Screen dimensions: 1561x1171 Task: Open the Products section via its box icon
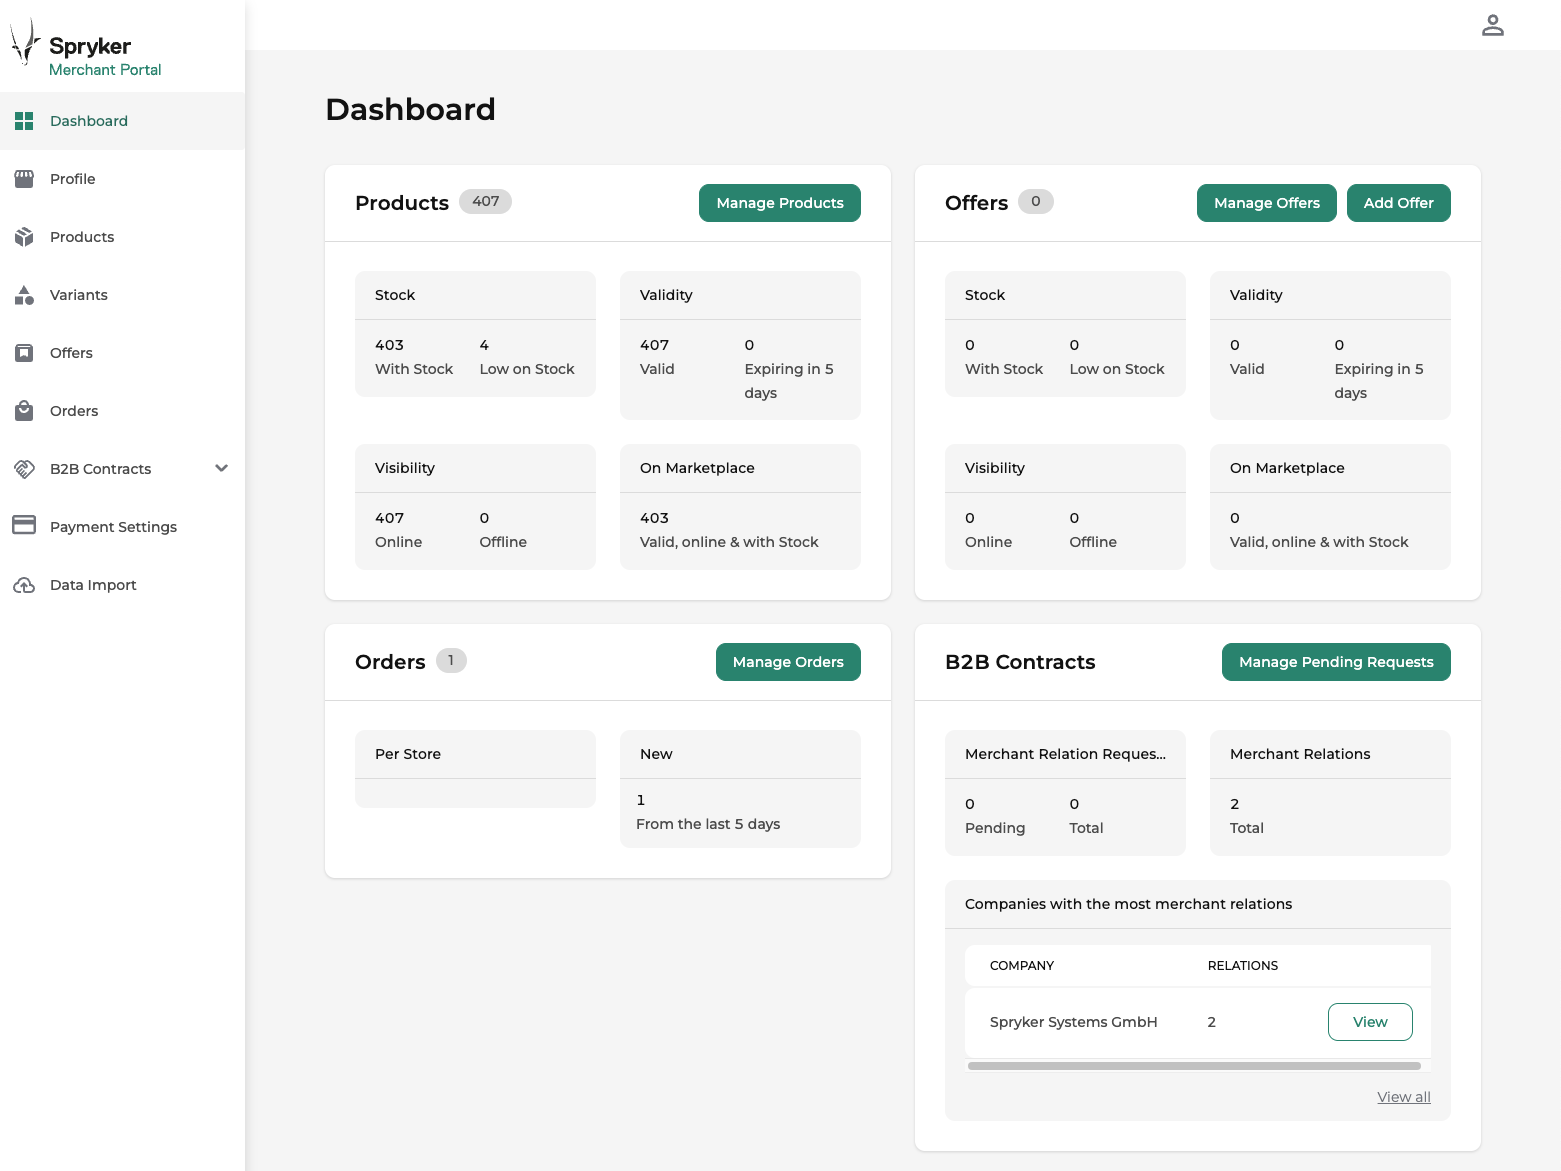(25, 236)
